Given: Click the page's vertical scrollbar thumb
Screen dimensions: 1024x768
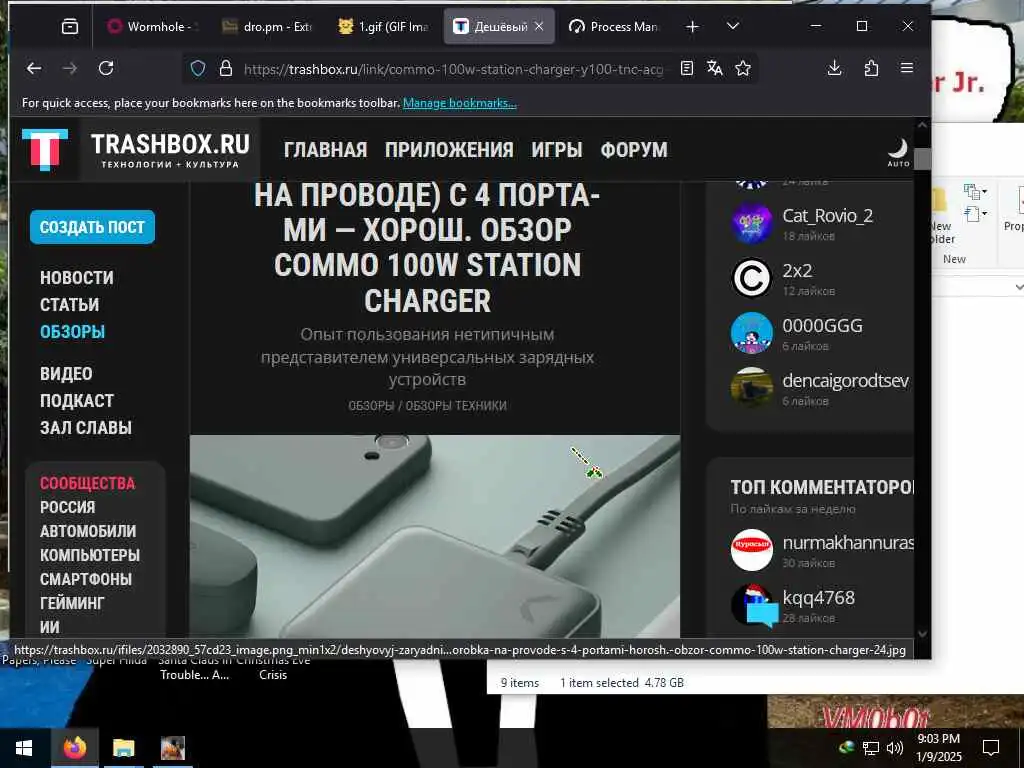Looking at the screenshot, I should coord(922,158).
